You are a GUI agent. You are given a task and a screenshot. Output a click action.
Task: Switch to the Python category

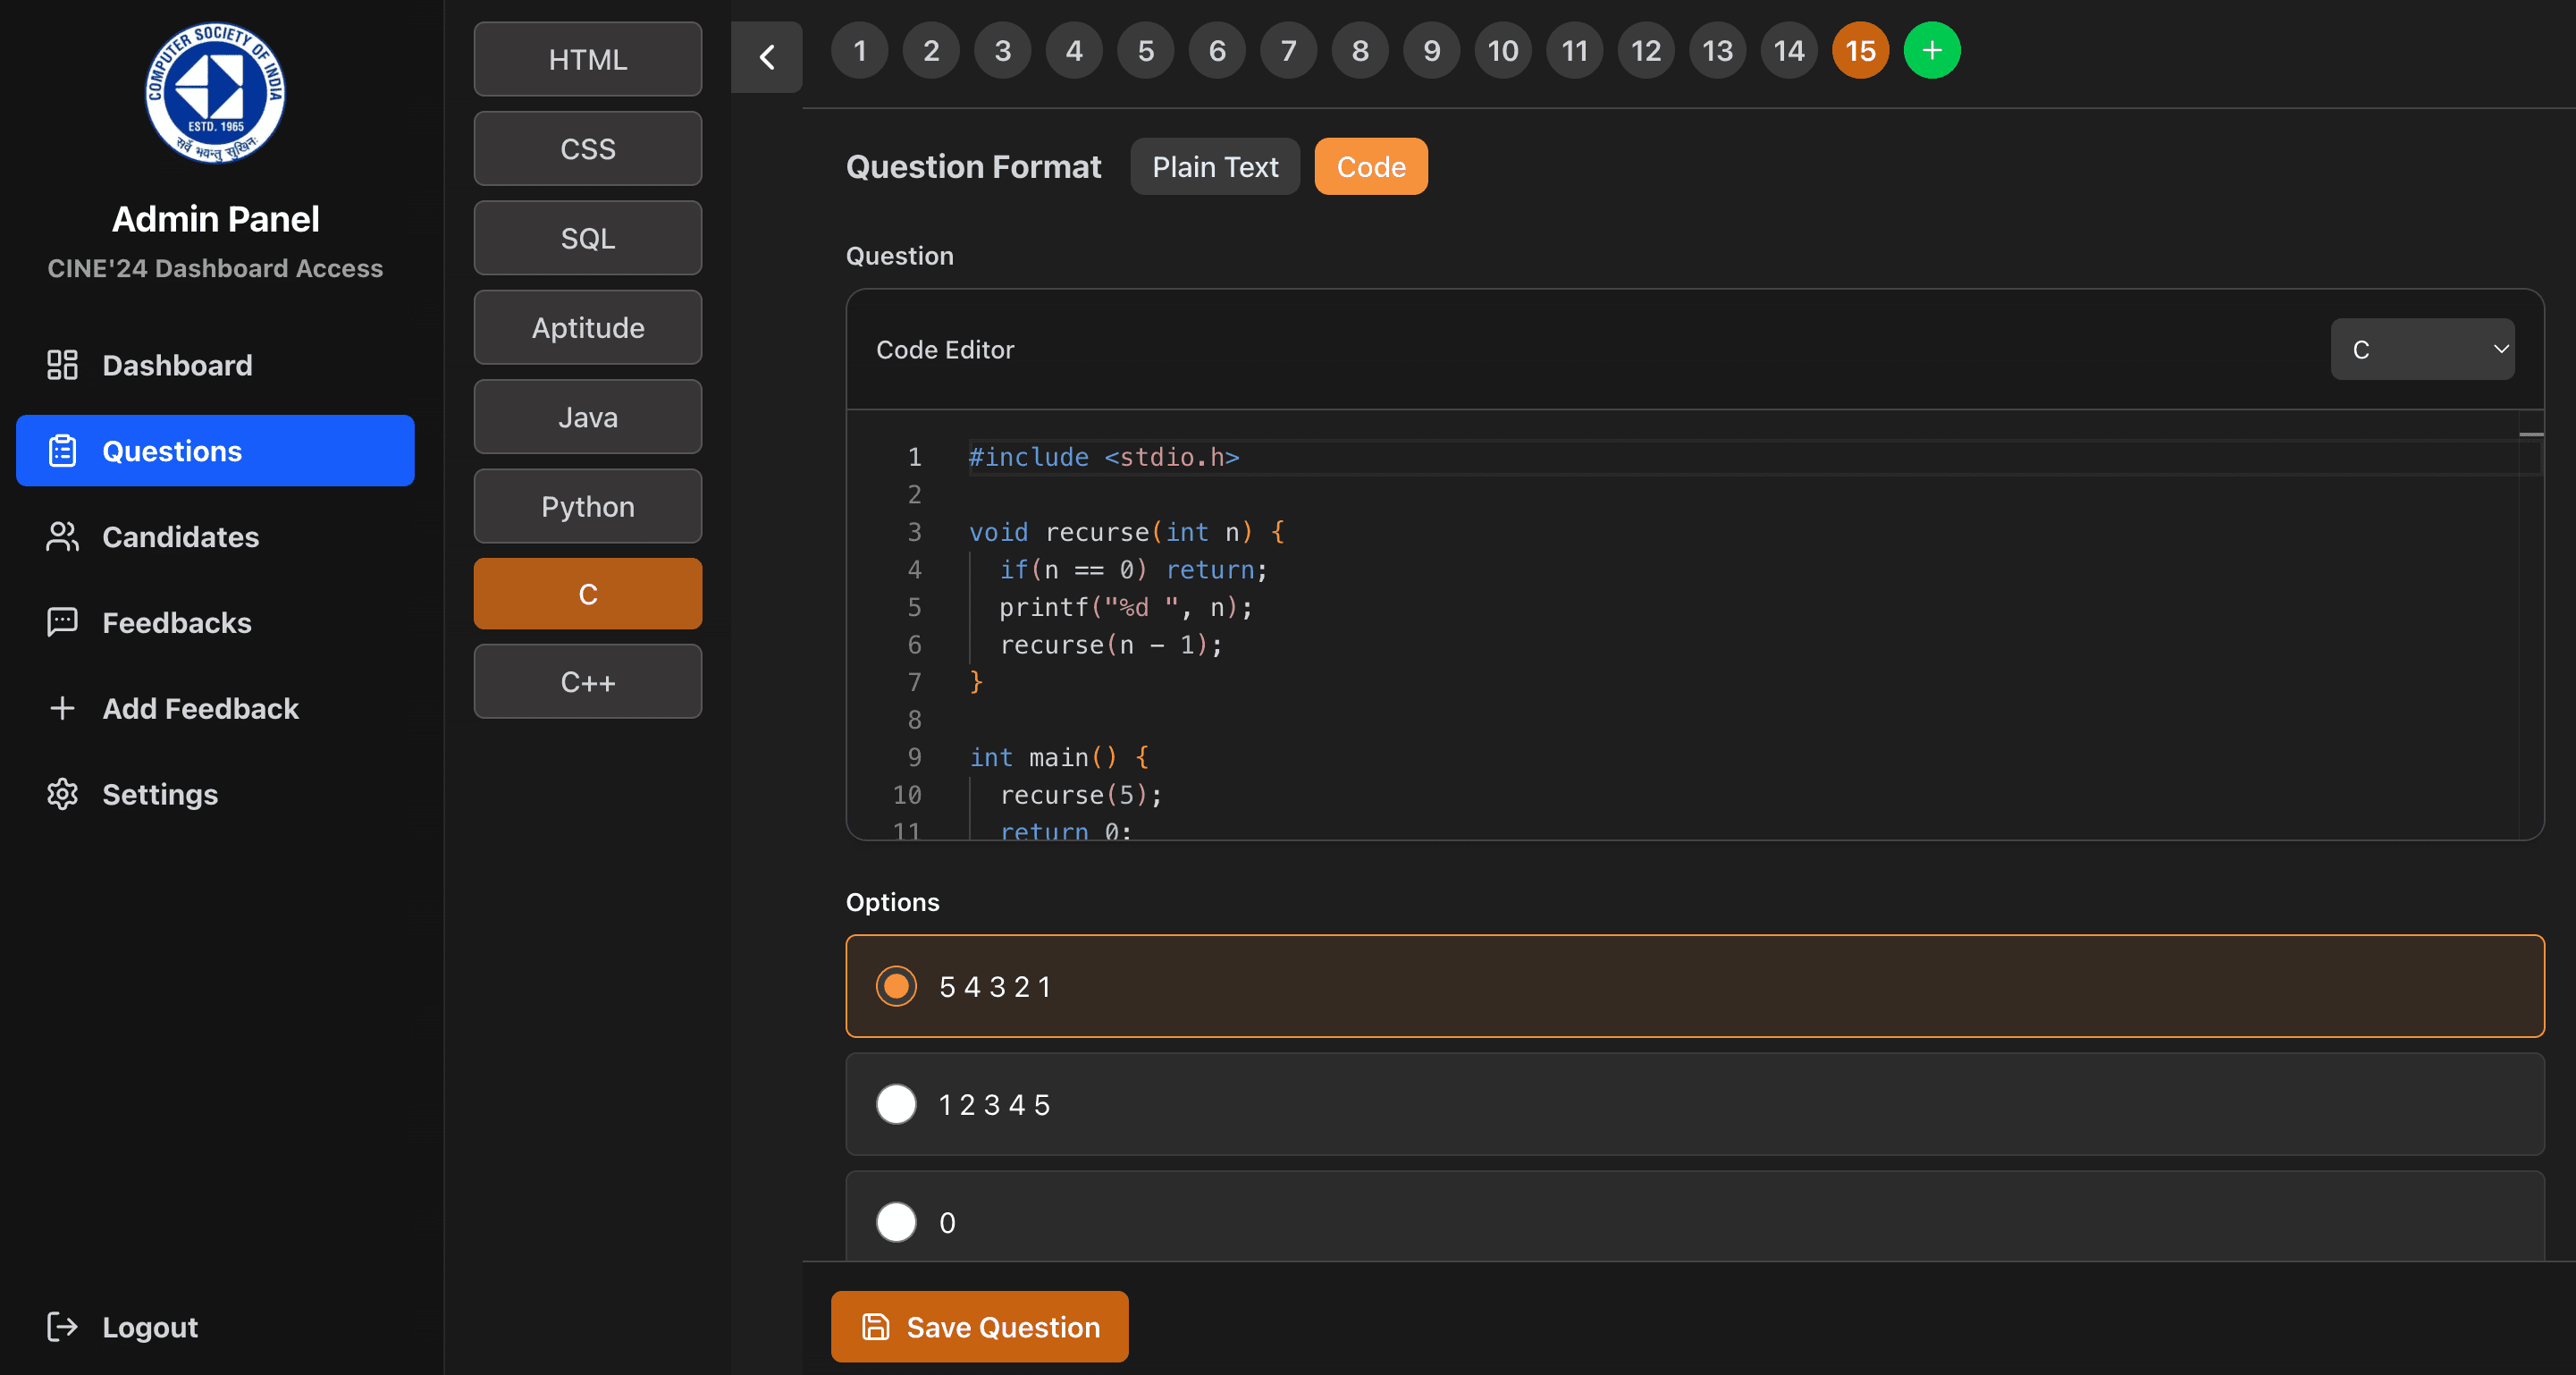tap(587, 506)
